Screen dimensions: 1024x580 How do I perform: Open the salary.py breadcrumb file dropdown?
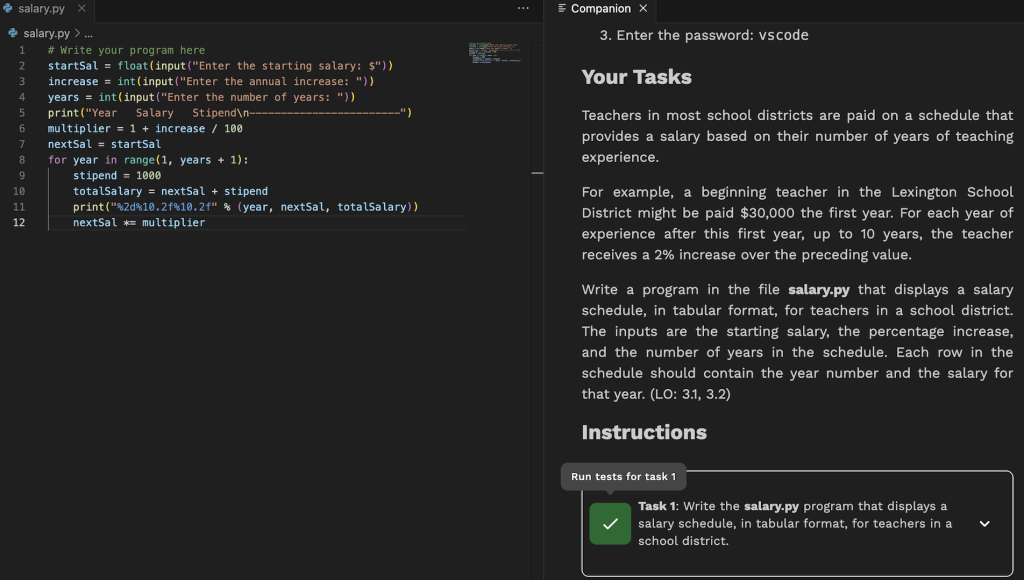47,34
